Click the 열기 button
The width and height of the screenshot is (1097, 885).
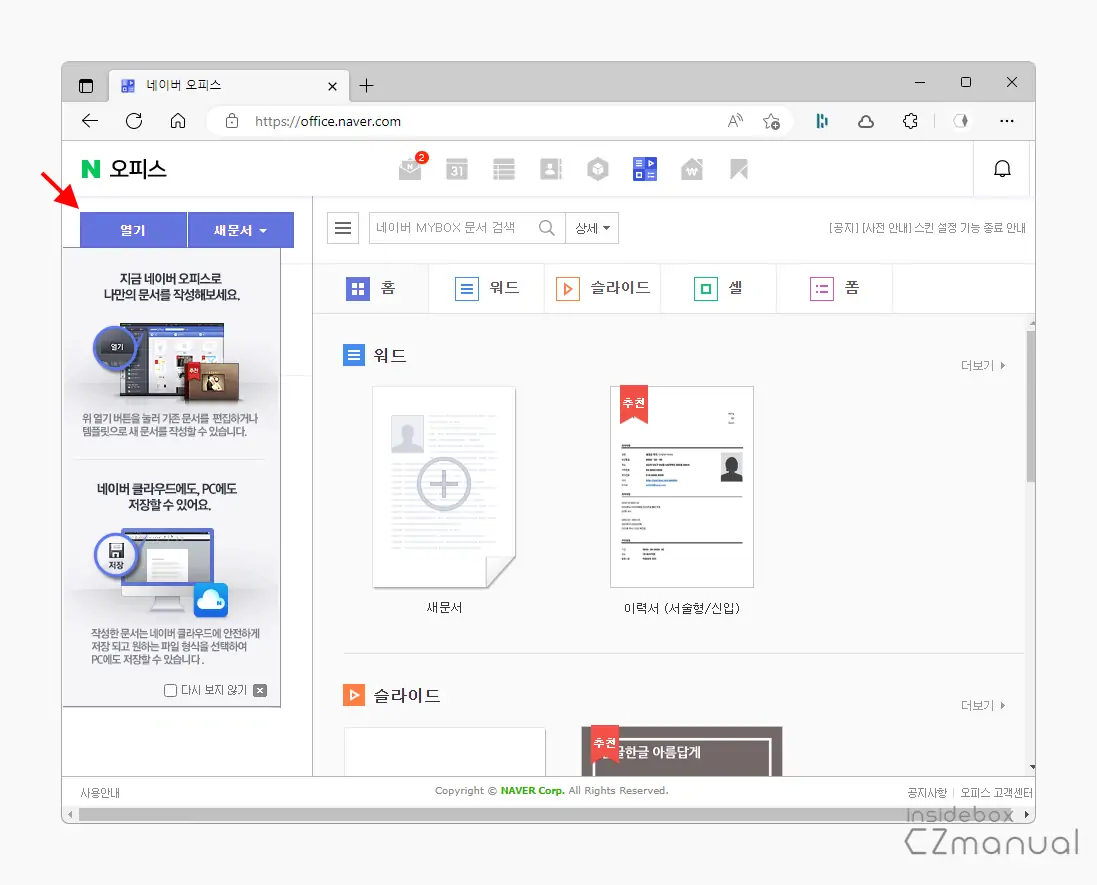pos(133,230)
